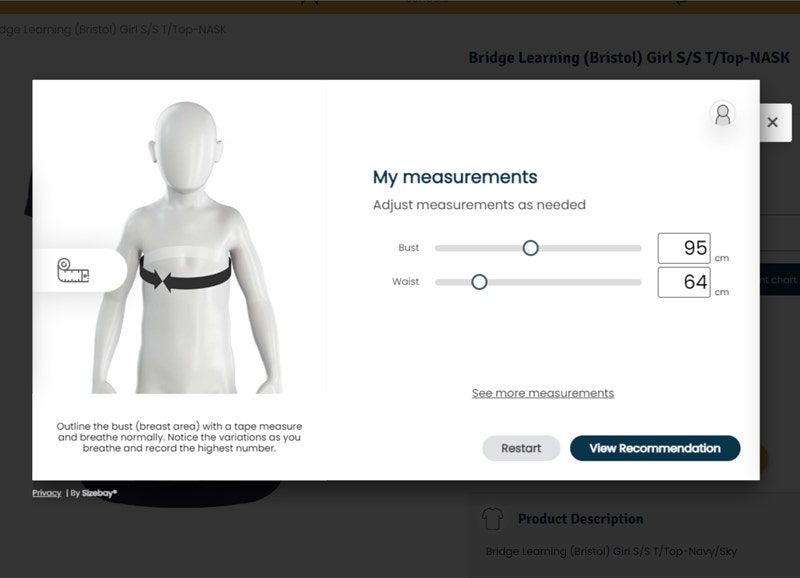Click the tape measure icon tab
This screenshot has height=578, width=800.
pos(73,270)
